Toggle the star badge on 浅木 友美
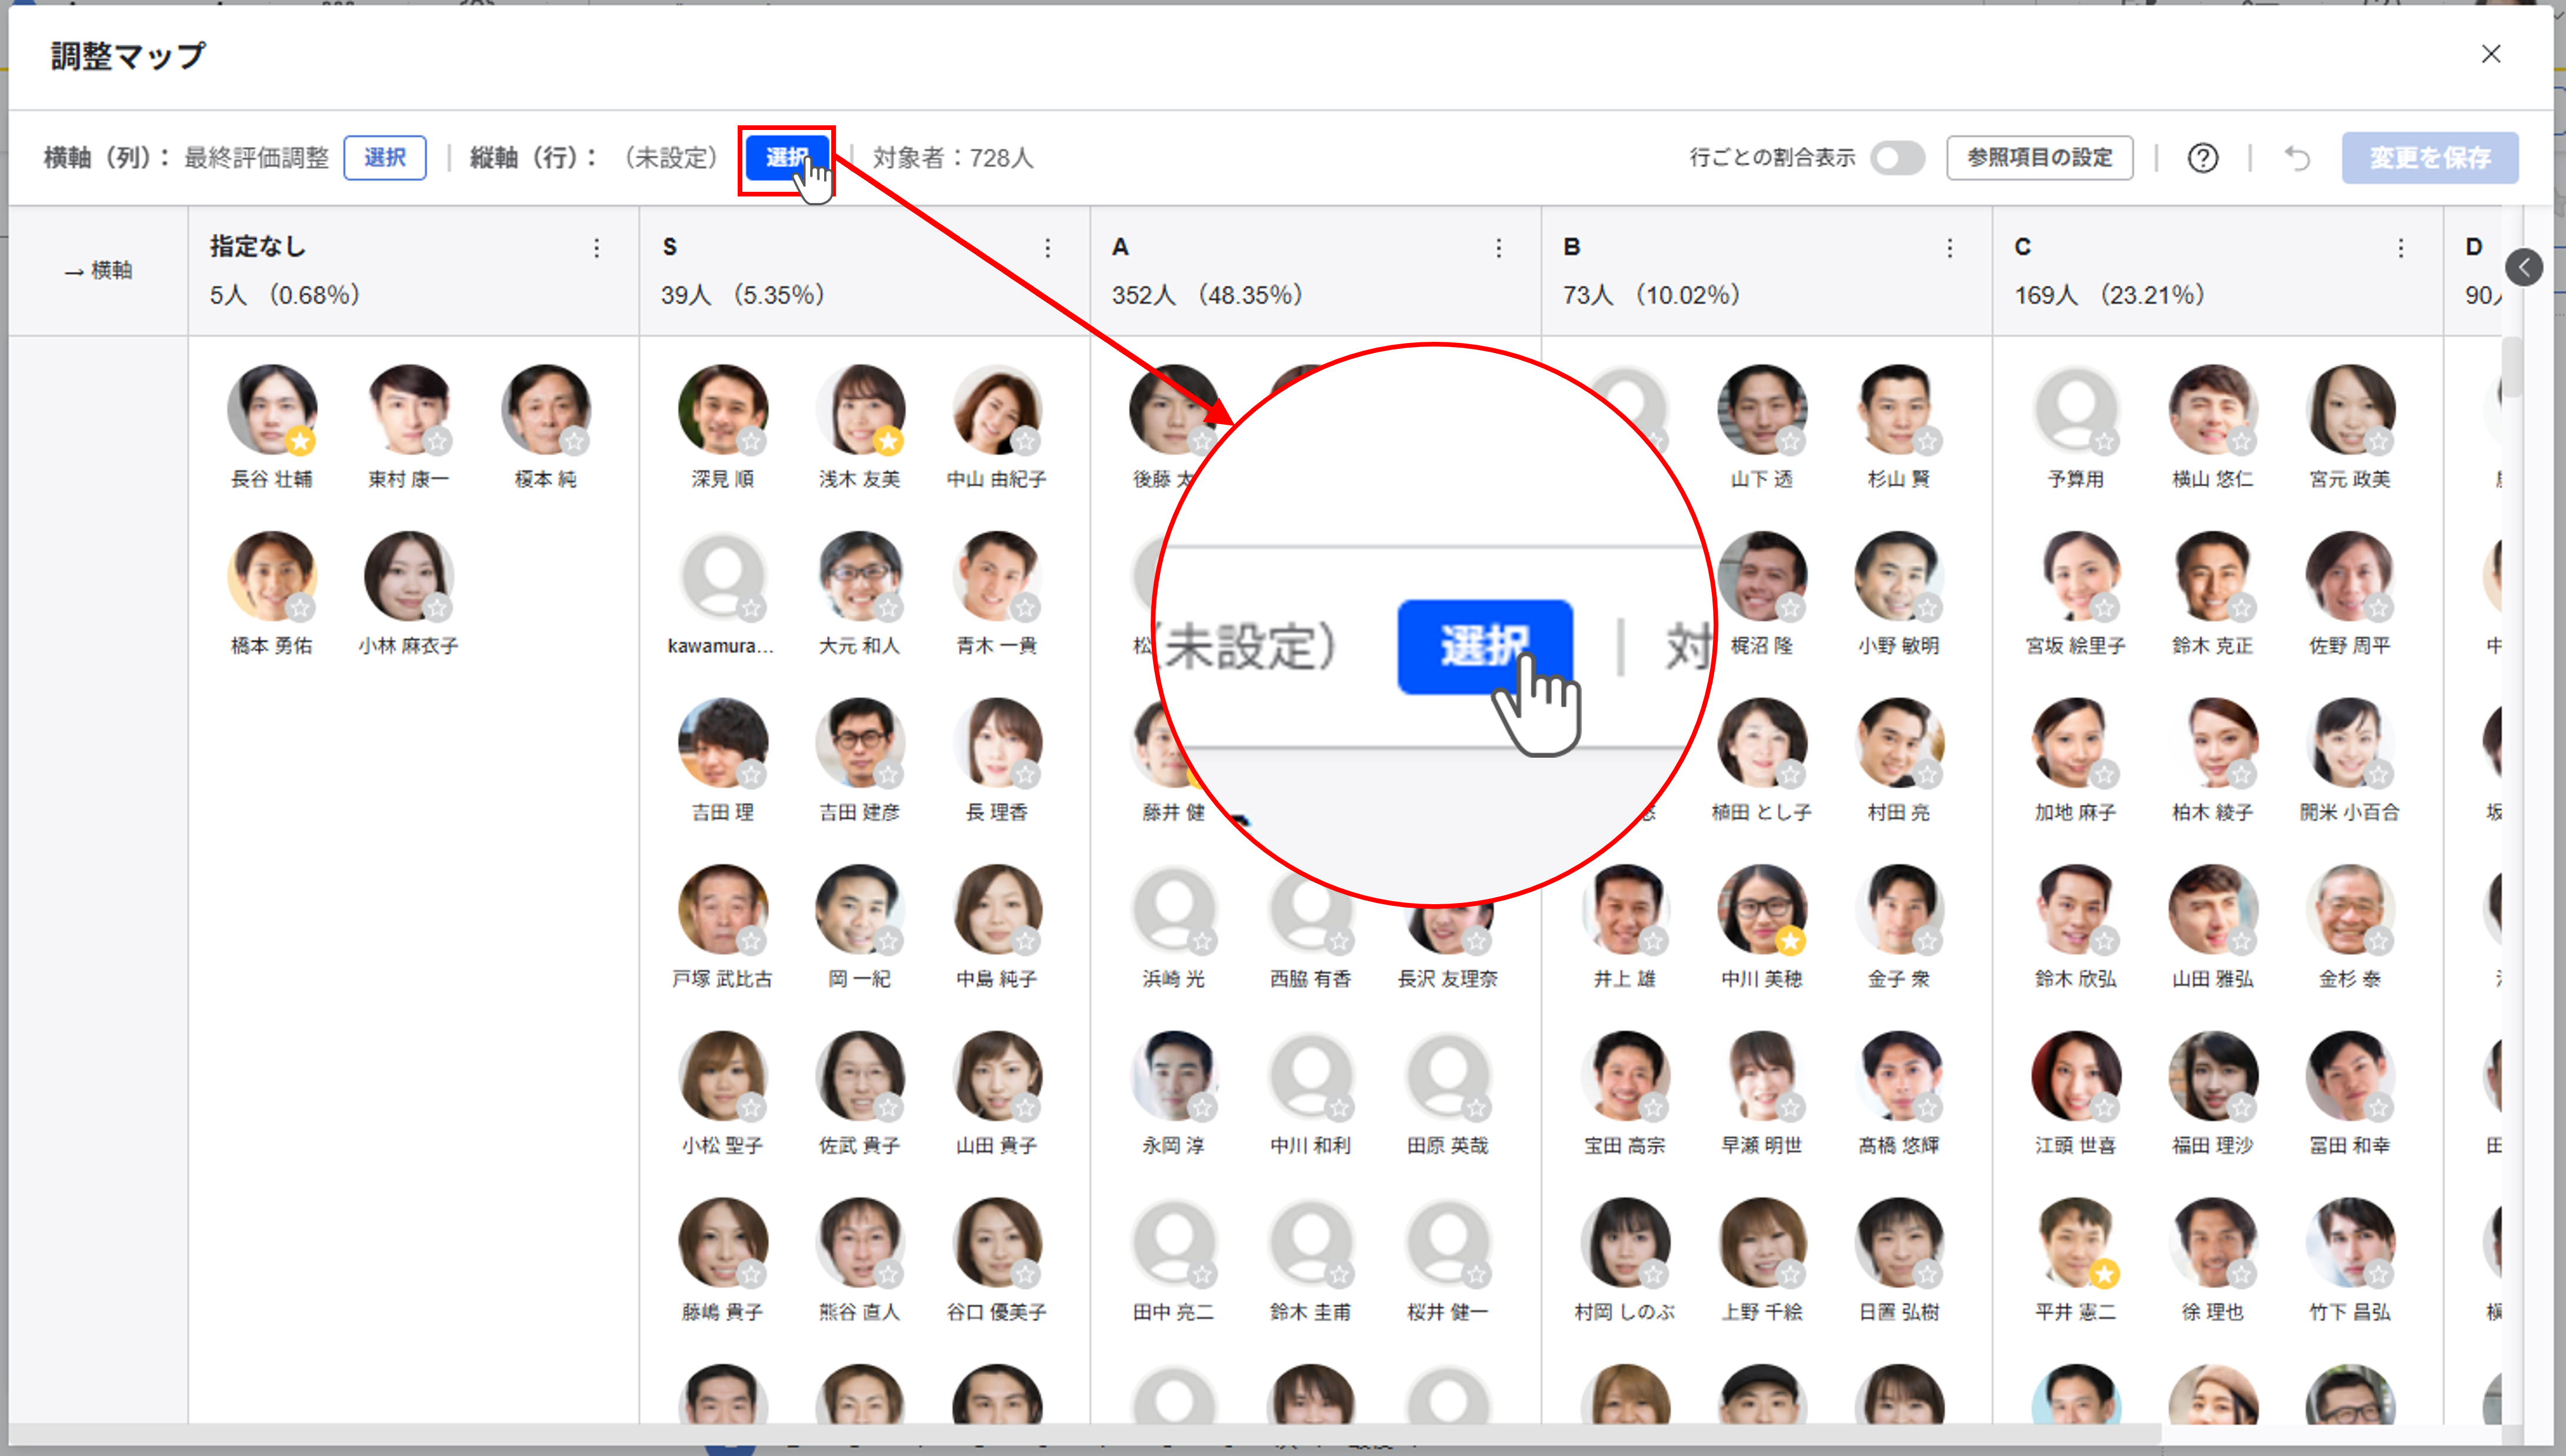Image resolution: width=2566 pixels, height=1456 pixels. [x=887, y=441]
